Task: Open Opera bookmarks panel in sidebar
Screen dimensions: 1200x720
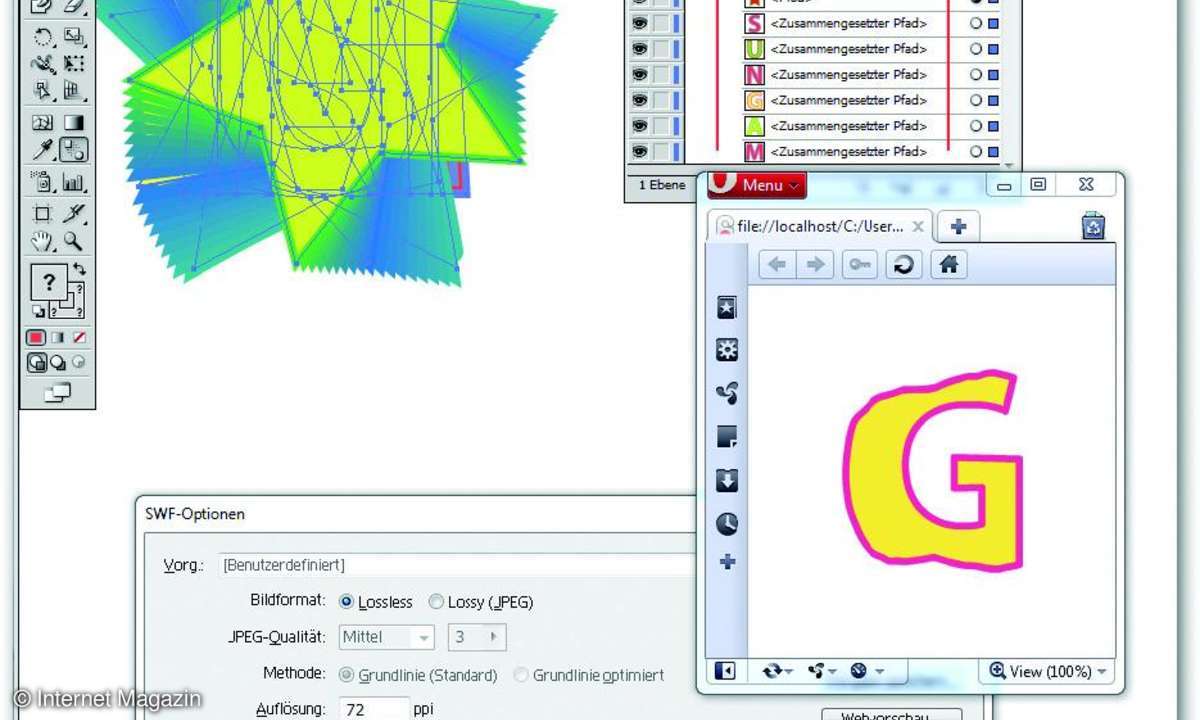Action: point(727,307)
